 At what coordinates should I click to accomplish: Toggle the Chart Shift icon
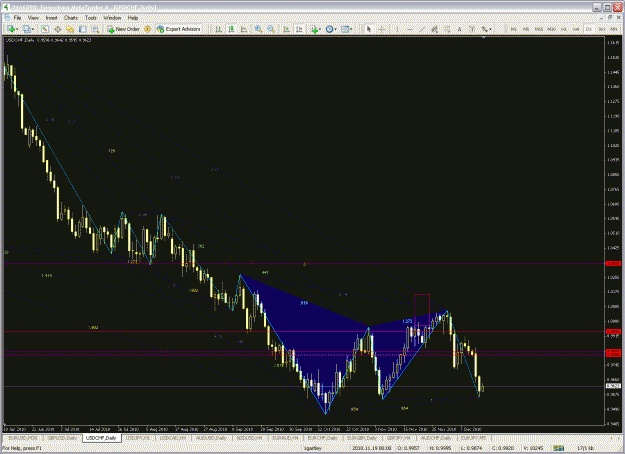pyautogui.click(x=299, y=29)
